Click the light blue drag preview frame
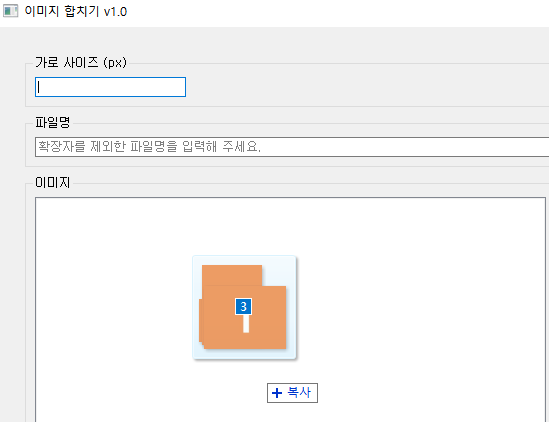The height and width of the screenshot is (422, 549). pos(244,307)
